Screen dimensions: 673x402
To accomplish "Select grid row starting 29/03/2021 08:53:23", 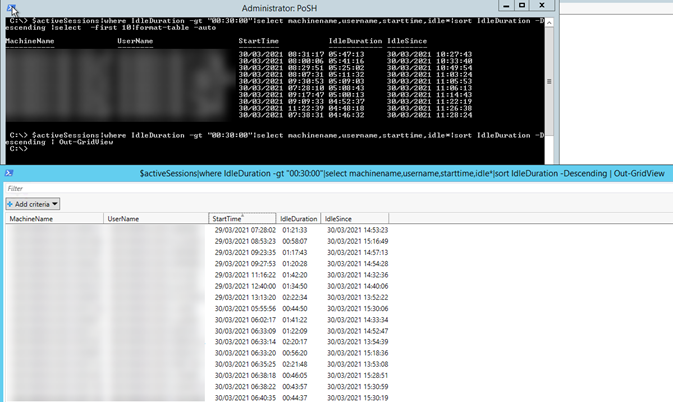I will (197, 241).
